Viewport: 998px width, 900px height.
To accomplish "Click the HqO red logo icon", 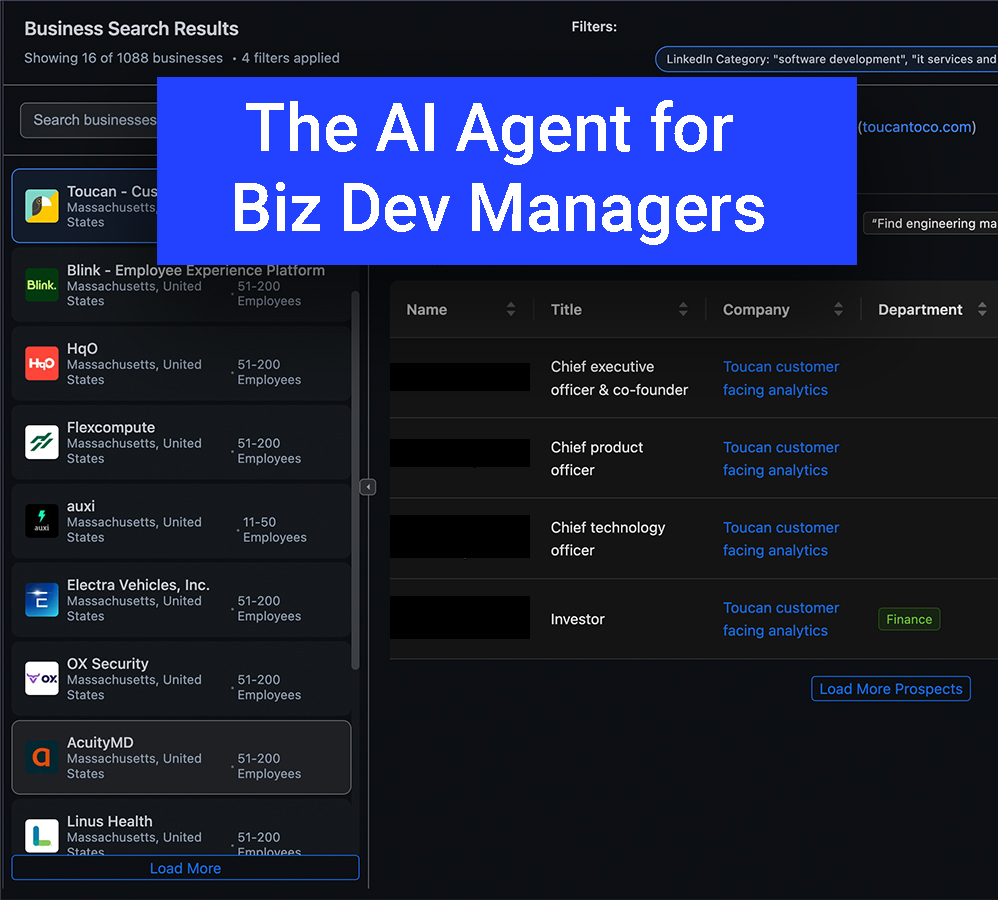I will point(42,363).
